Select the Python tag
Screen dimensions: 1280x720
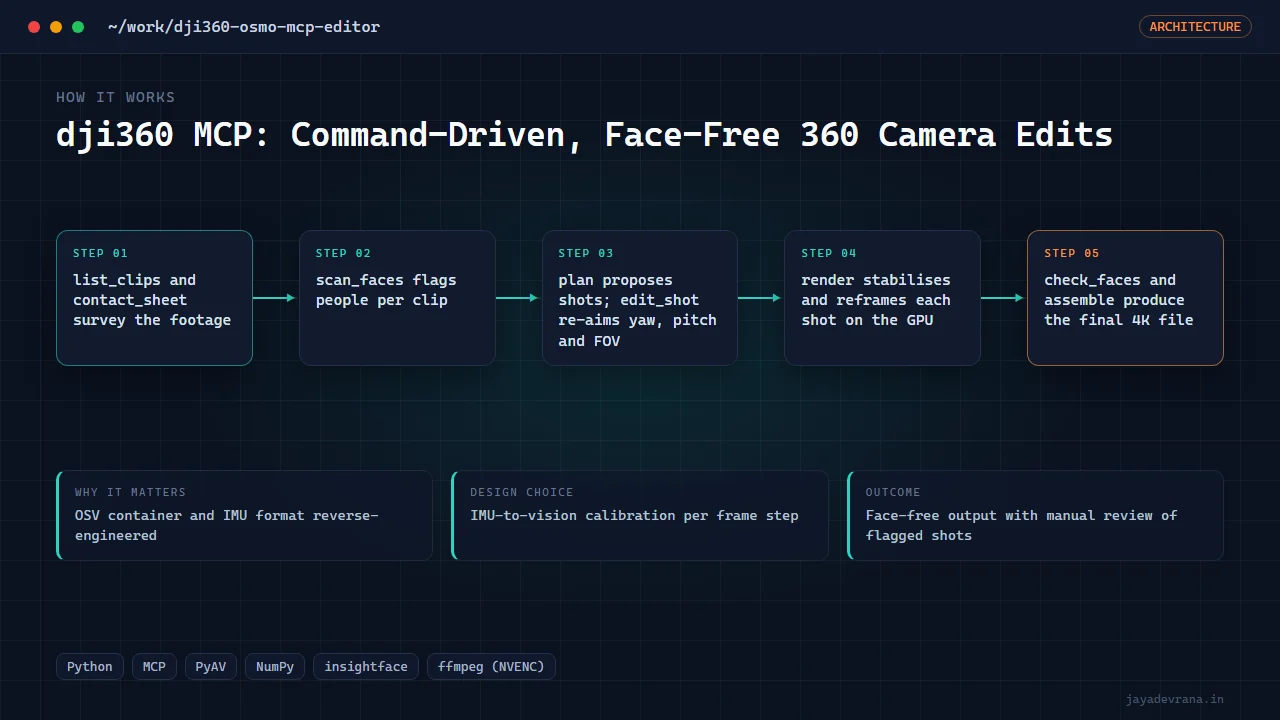tap(90, 667)
